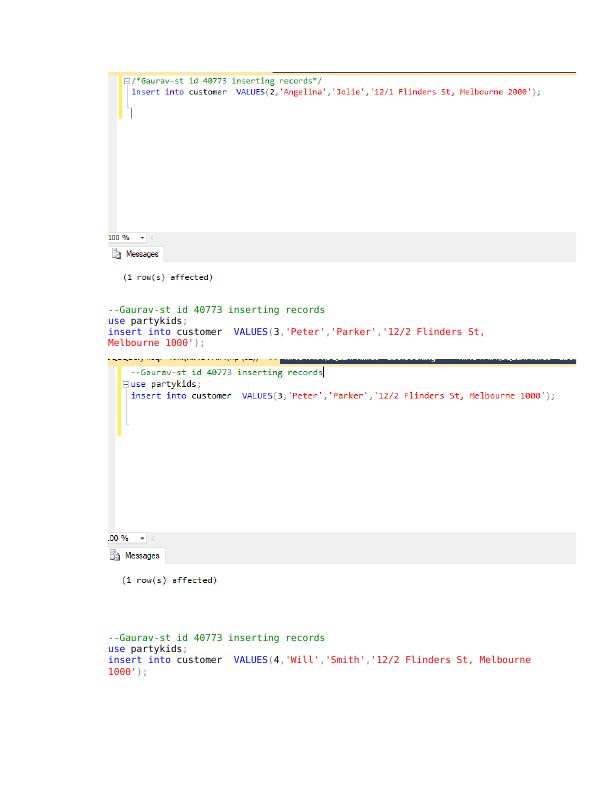Viewport: 612px width, 792px height.
Task: Click Messages icon in lower results pane
Action: (x=117, y=556)
